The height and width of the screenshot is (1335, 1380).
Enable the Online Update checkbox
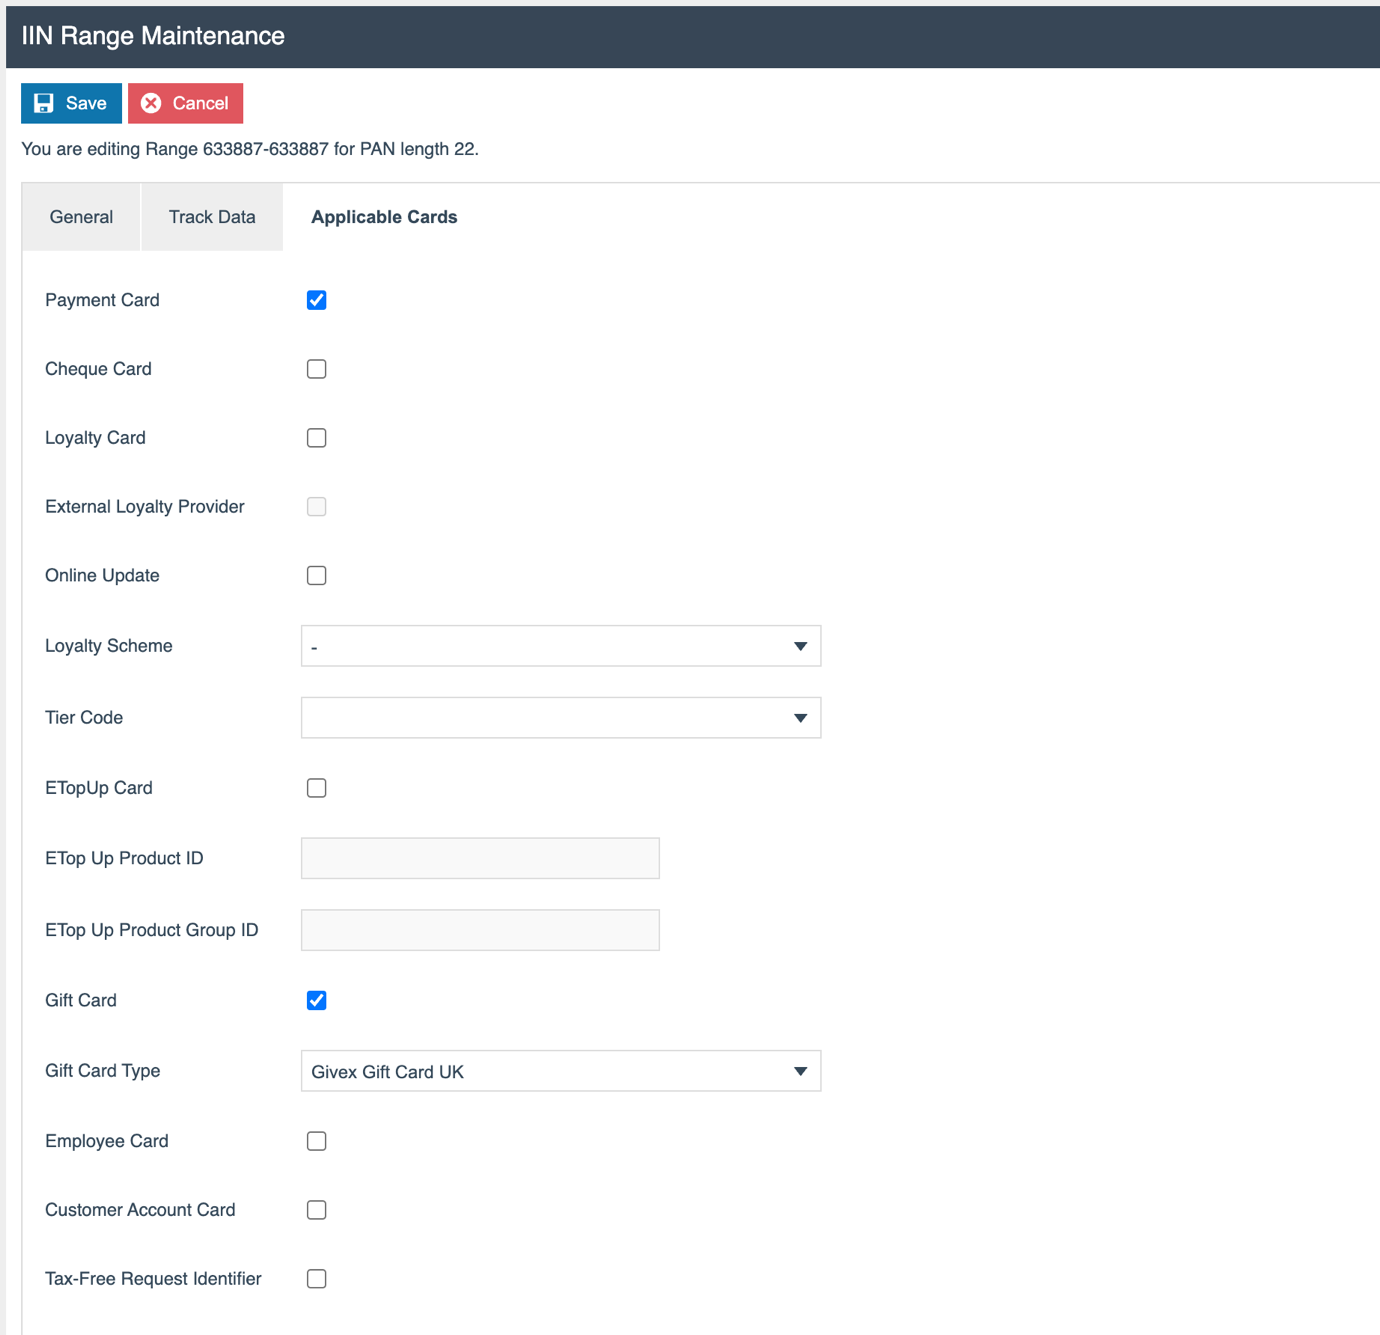click(x=316, y=575)
